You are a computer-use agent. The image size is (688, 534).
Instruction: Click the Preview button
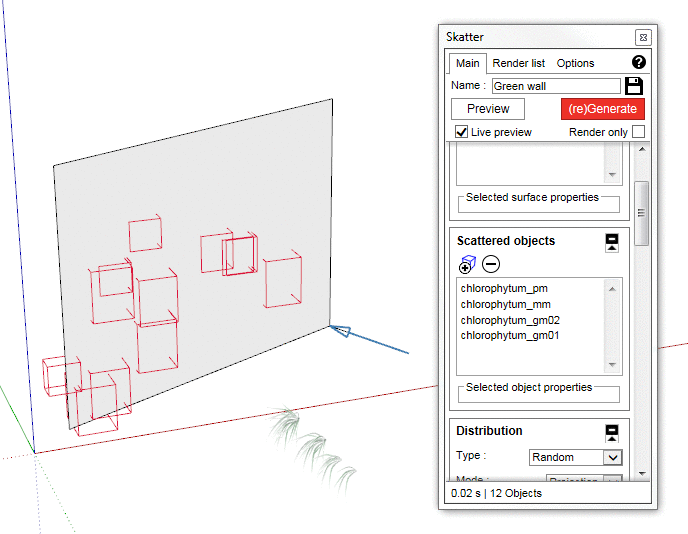[488, 109]
